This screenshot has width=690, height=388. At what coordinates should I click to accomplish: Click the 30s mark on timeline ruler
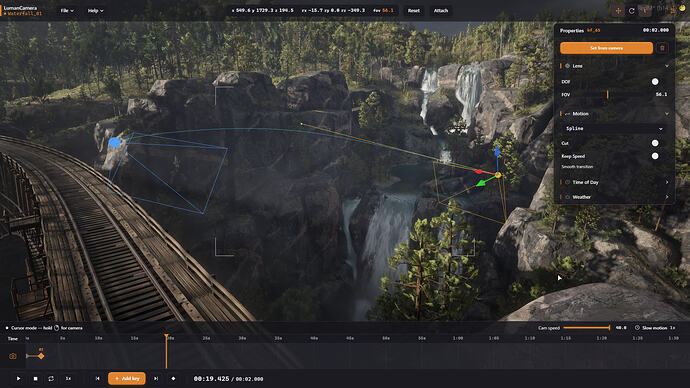point(242,338)
